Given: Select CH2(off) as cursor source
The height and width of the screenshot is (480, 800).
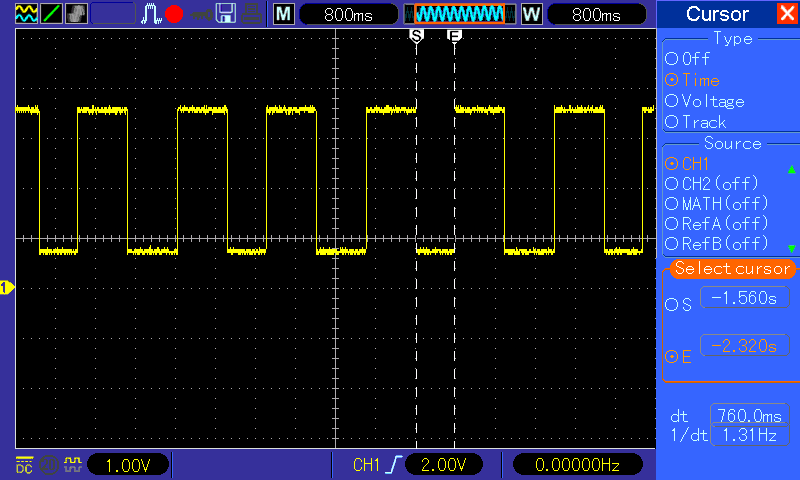Looking at the screenshot, I should [x=712, y=184].
